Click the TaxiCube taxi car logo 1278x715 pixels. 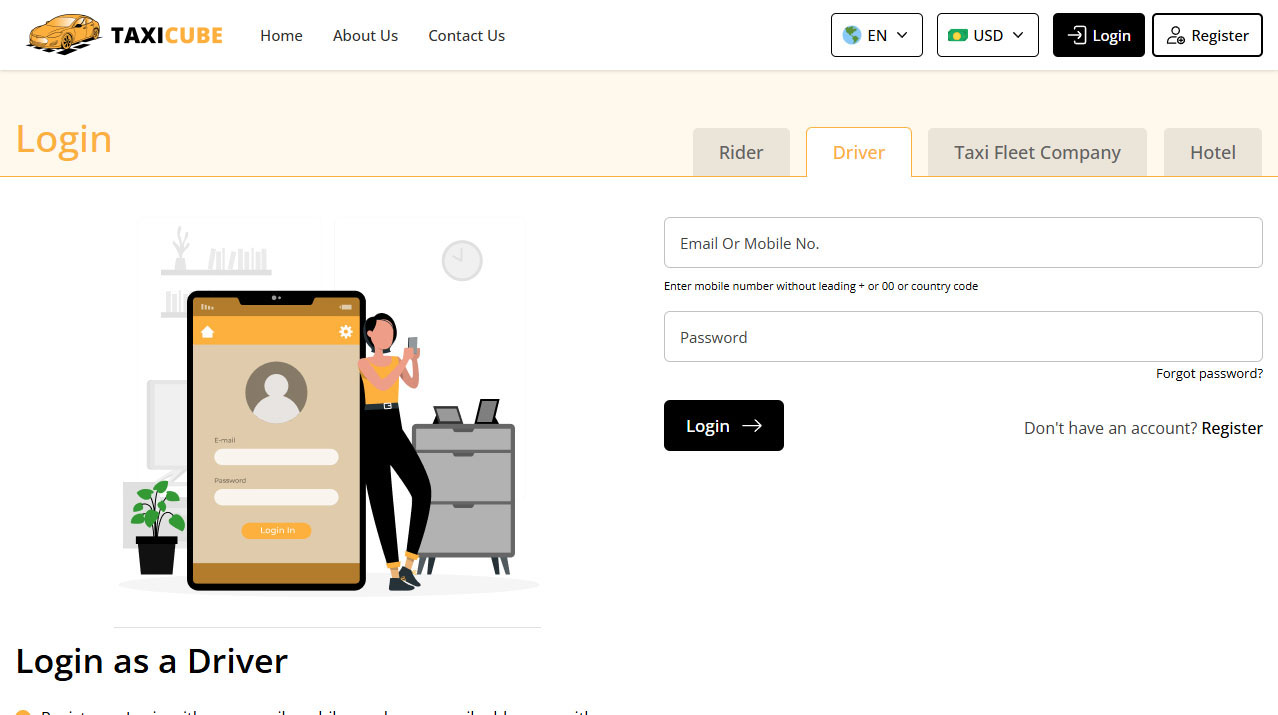coord(60,33)
